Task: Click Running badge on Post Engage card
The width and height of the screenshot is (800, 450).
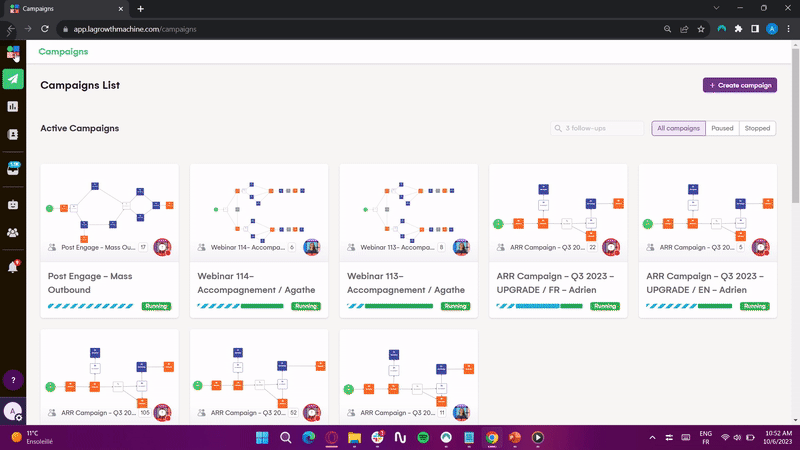Action: pyautogui.click(x=156, y=306)
